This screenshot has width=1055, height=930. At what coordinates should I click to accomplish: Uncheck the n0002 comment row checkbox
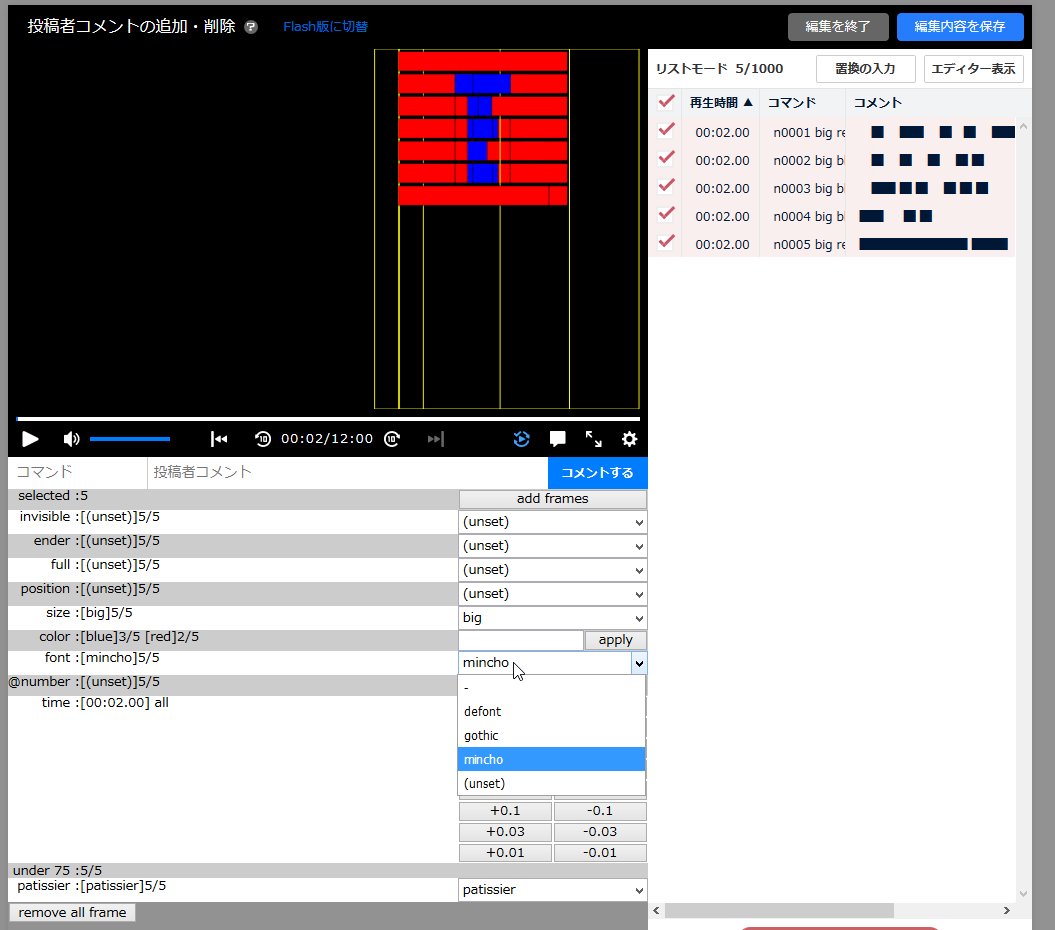(x=666, y=158)
